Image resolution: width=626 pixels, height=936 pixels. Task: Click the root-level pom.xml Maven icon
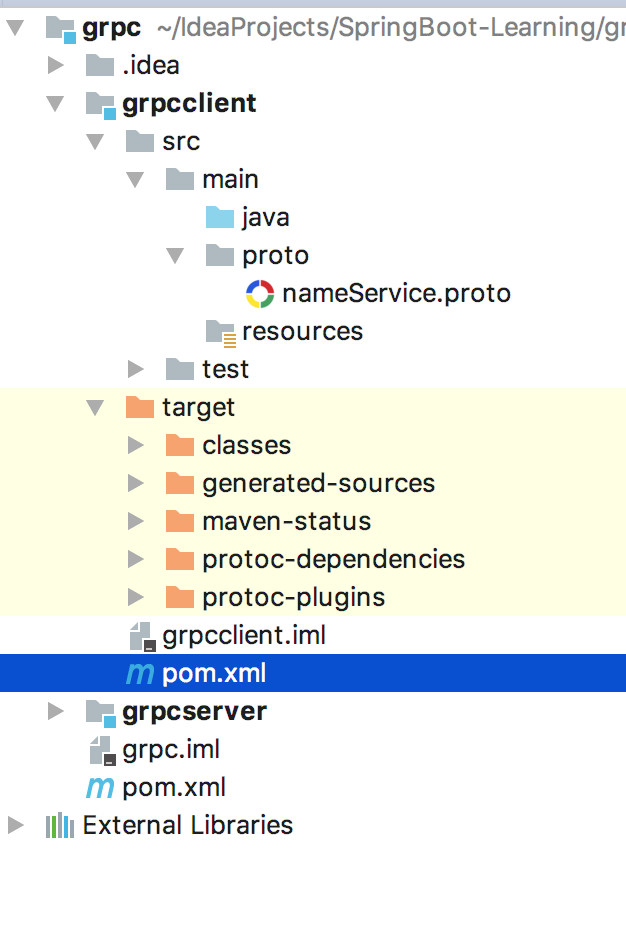point(99,787)
